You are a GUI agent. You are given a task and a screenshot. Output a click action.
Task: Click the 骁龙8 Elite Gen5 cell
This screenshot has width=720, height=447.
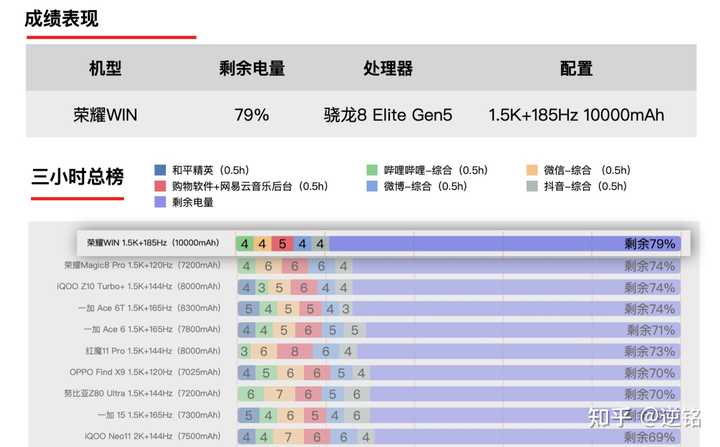point(388,115)
